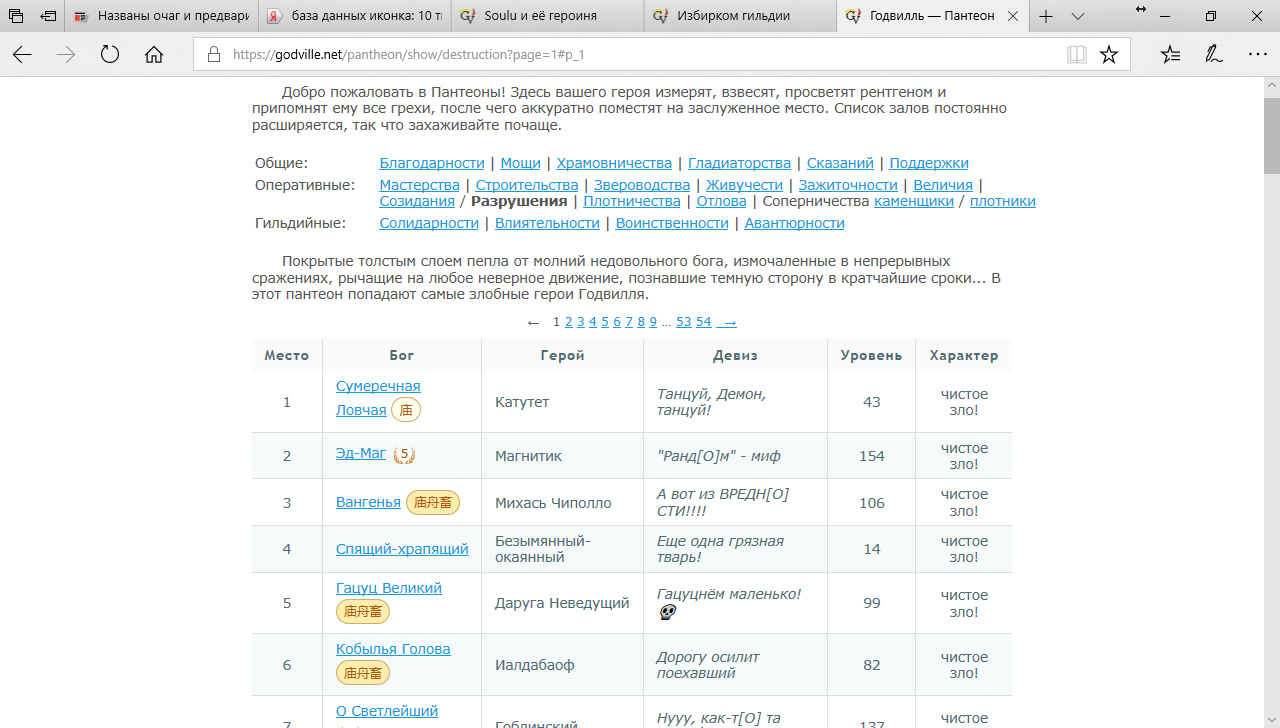This screenshot has height=728, width=1280.
Task: Open reading view from the address bar
Action: (x=1076, y=55)
